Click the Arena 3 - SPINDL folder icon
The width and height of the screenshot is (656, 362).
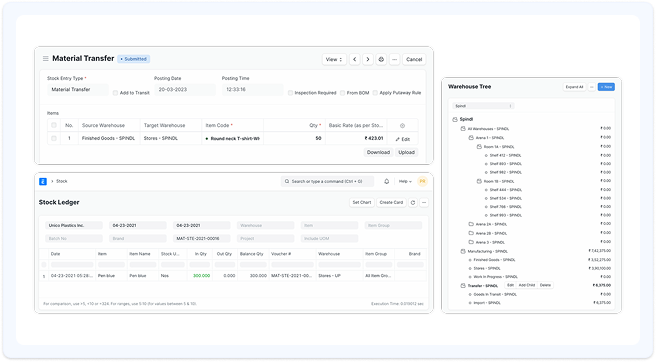coord(471,242)
